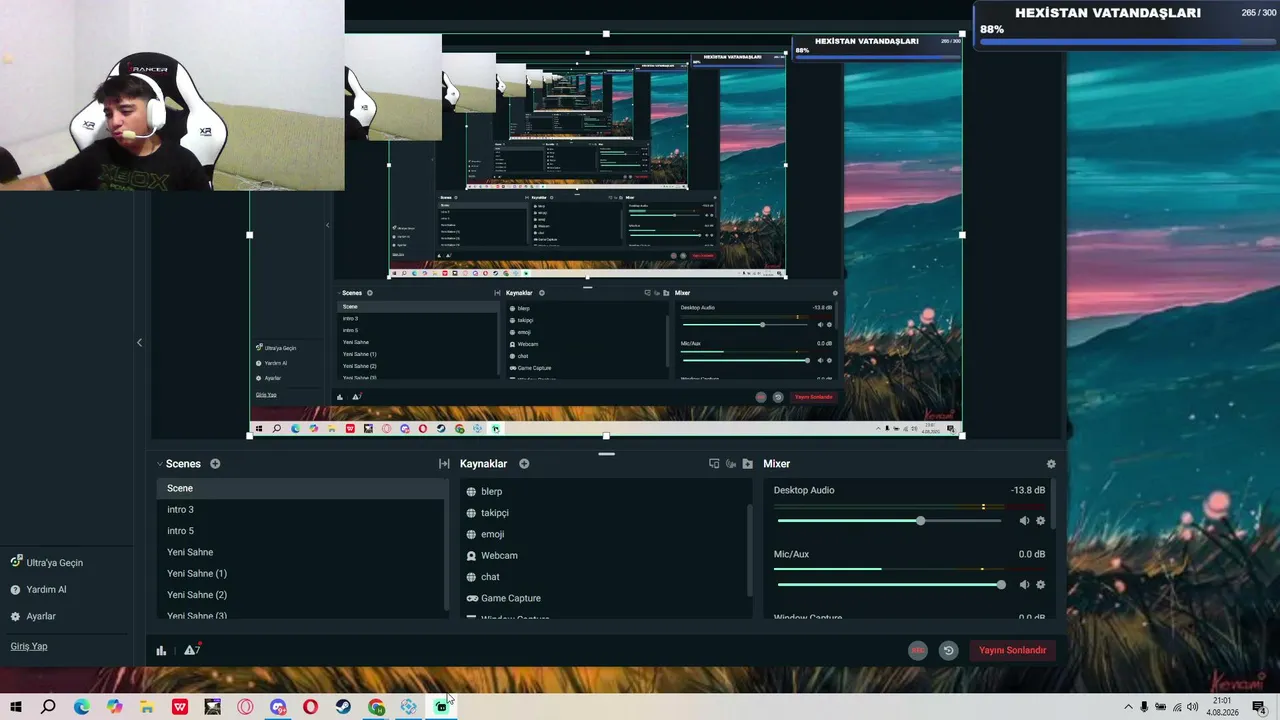The width and height of the screenshot is (1280, 720).
Task: Open taskbar volume speaker icon
Action: click(x=1192, y=707)
